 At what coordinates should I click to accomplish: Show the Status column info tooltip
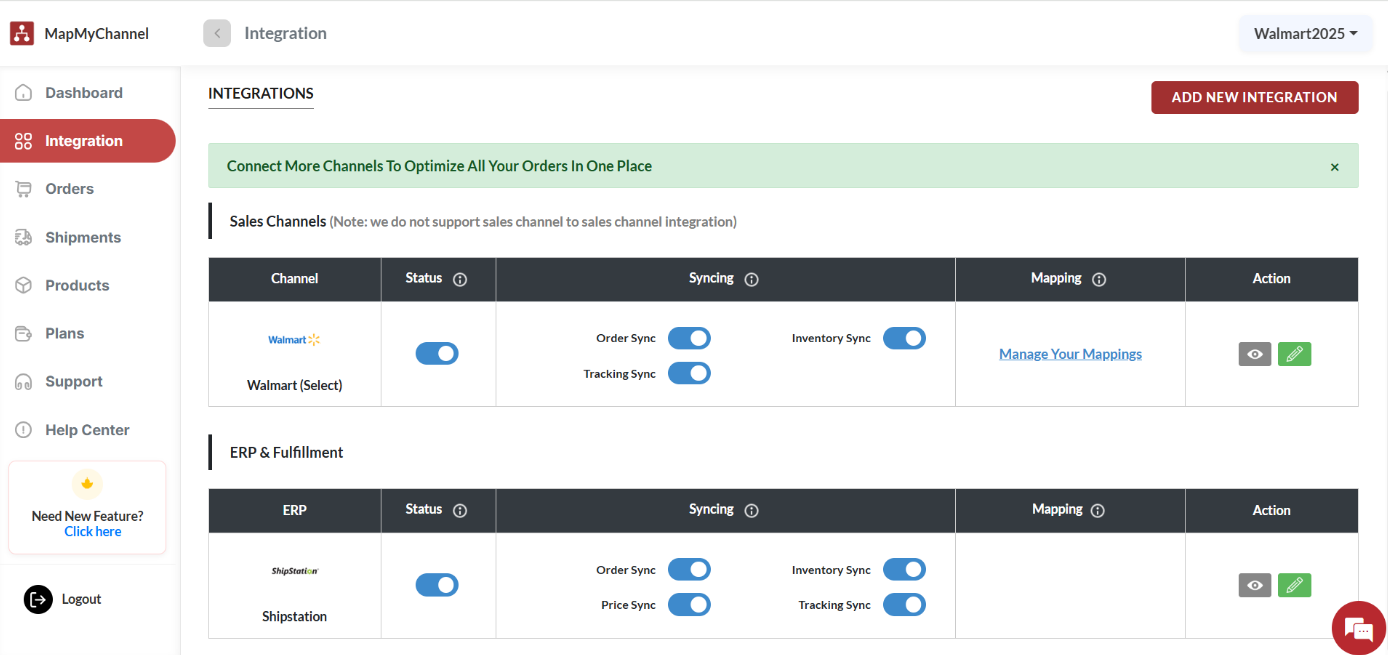(461, 279)
